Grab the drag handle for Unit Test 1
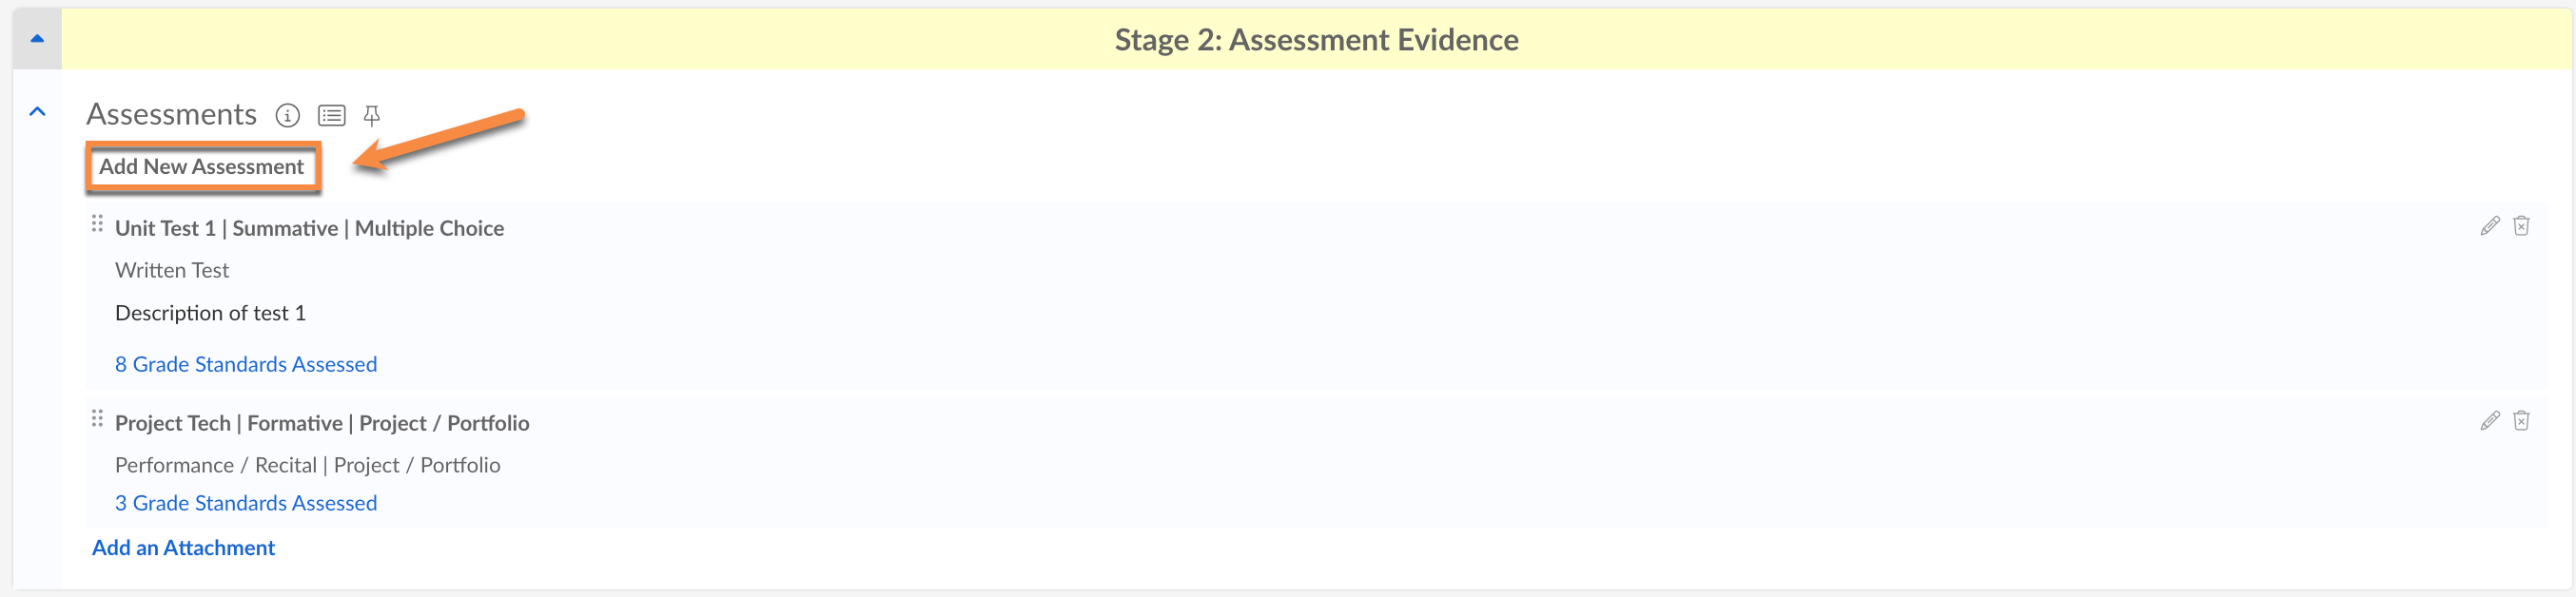Screen dimensions: 2576x597 coord(97,224)
